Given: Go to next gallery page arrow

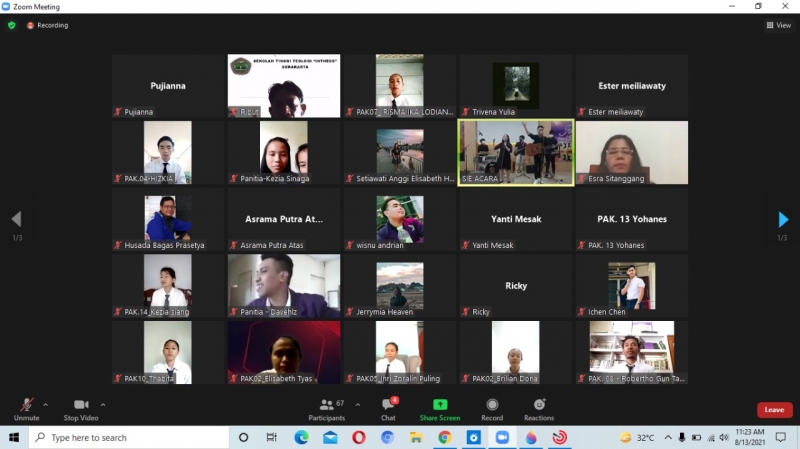Looking at the screenshot, I should 783,220.
